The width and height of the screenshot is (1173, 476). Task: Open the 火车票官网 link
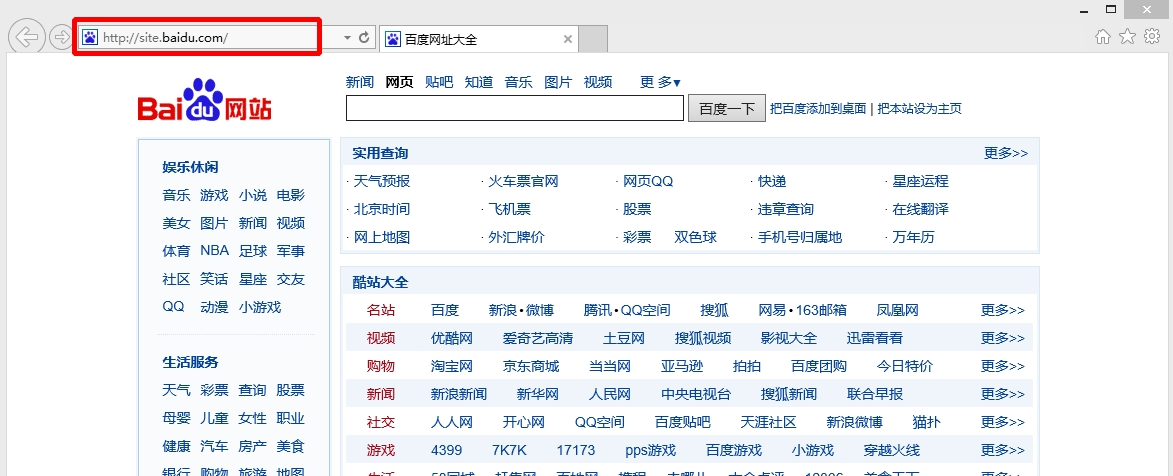click(x=523, y=181)
